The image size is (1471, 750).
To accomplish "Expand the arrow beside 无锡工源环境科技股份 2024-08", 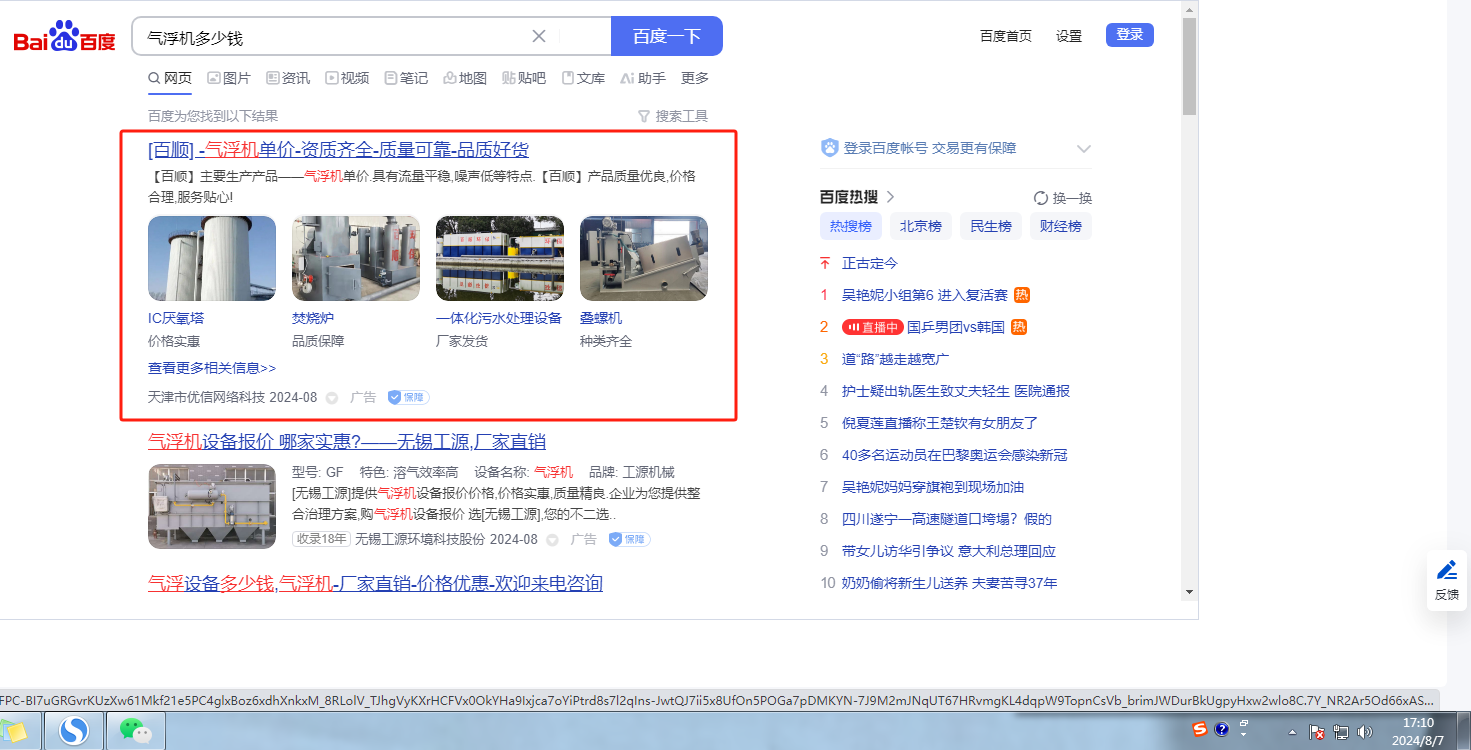I will [552, 540].
